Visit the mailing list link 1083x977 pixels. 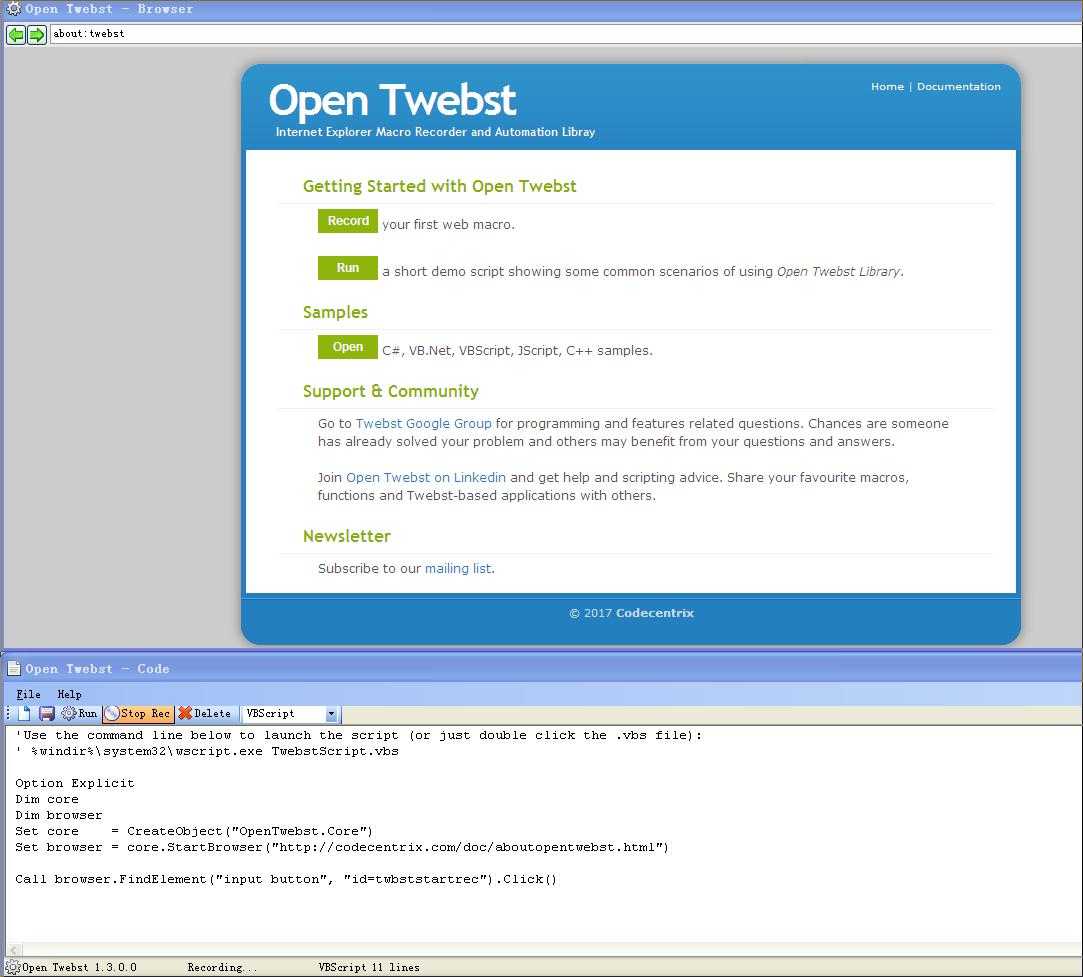(x=458, y=568)
